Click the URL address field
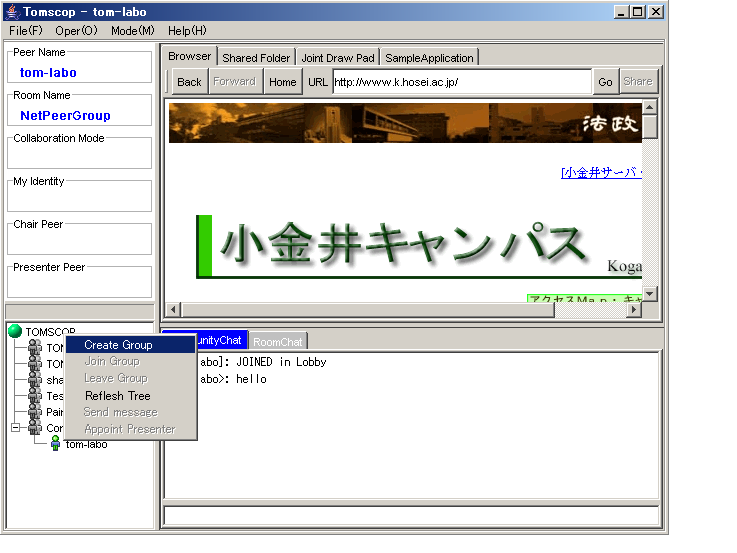737x553 pixels. click(x=462, y=82)
